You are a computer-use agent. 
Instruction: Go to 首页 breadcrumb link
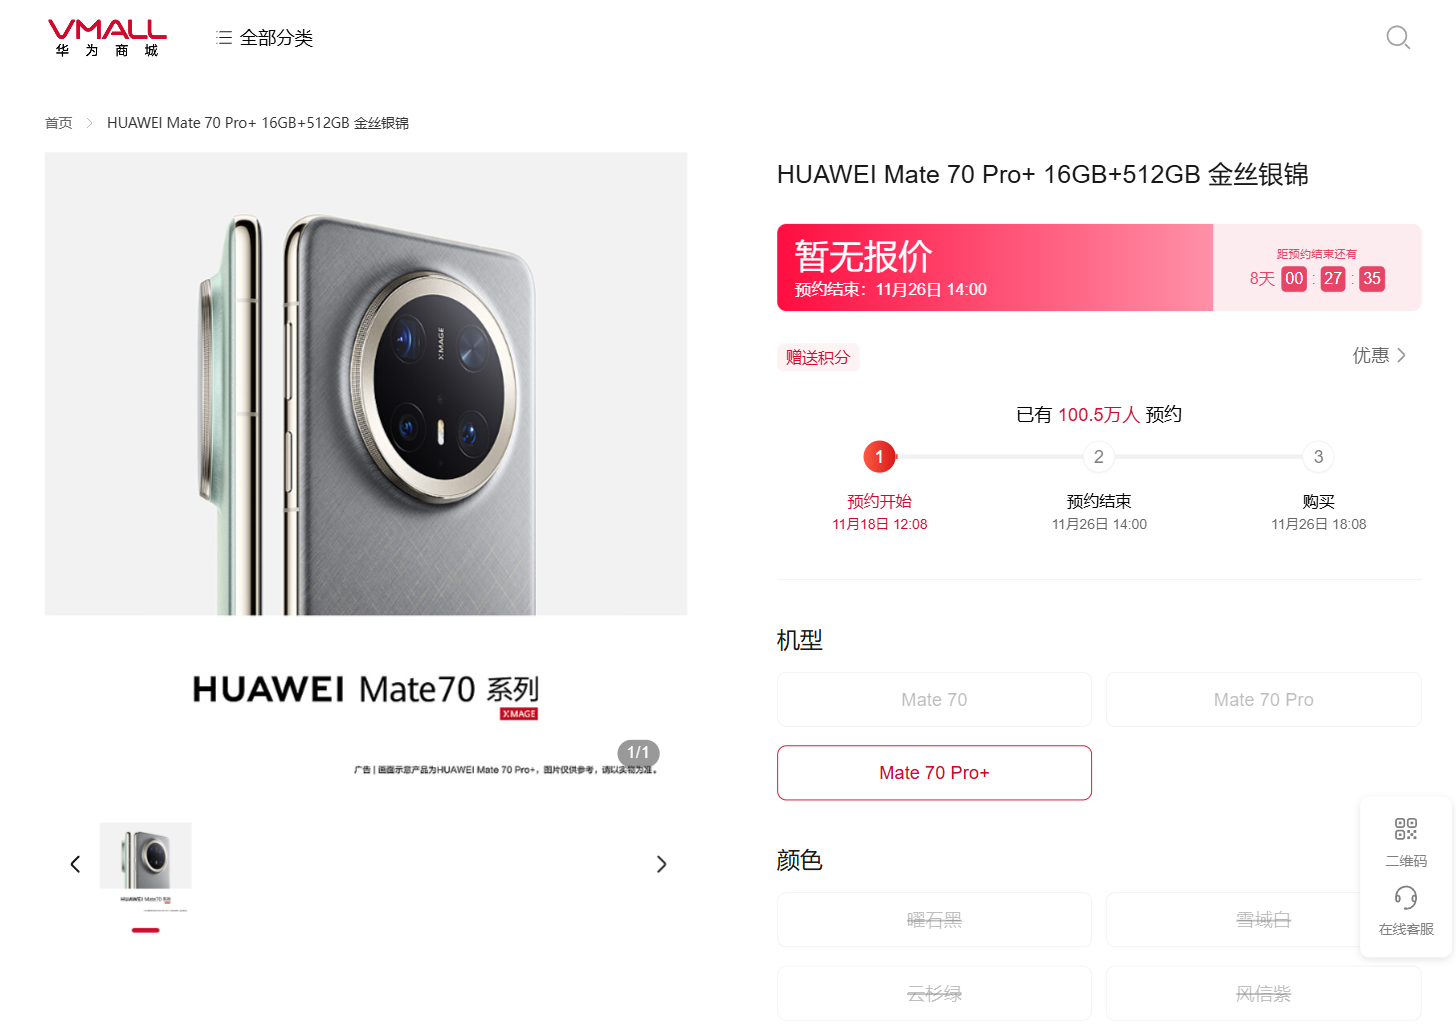(59, 123)
